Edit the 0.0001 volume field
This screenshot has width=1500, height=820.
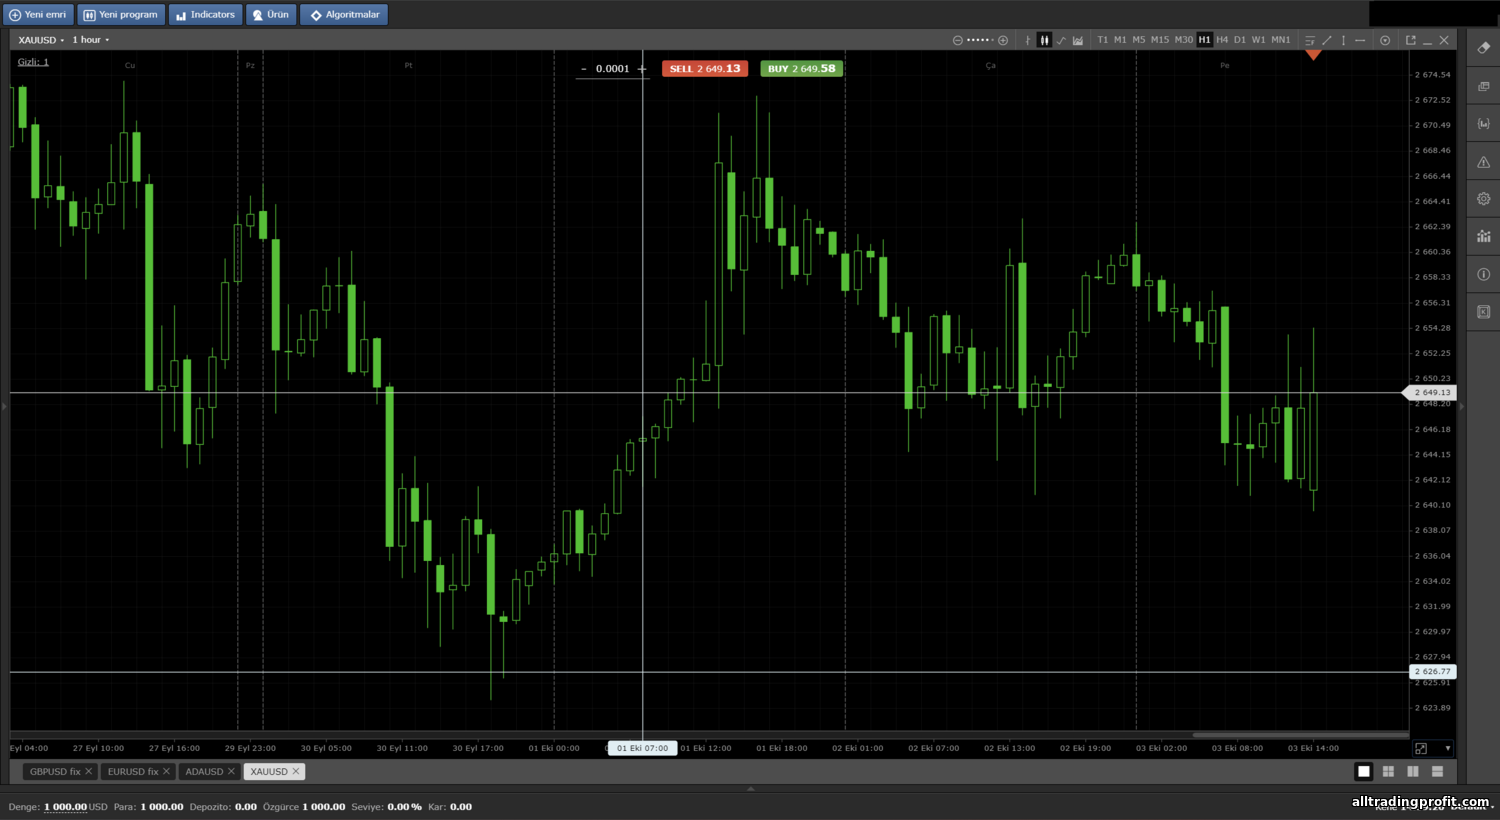(x=612, y=69)
